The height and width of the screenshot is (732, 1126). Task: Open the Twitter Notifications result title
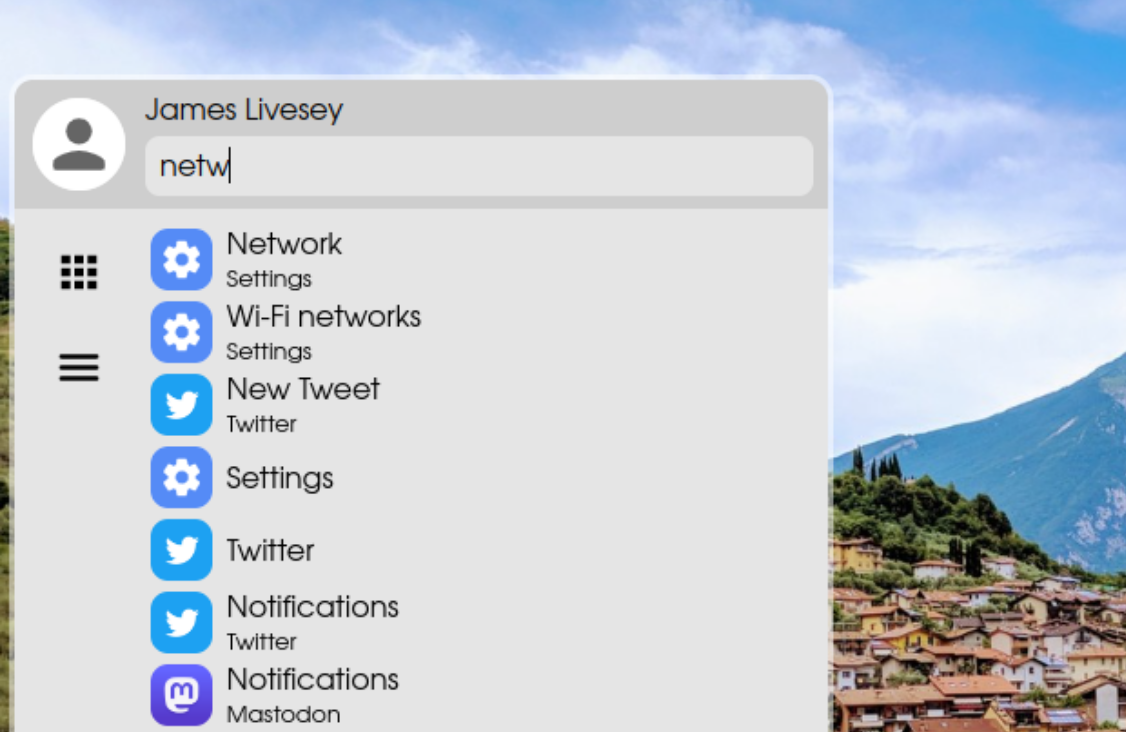tap(312, 607)
